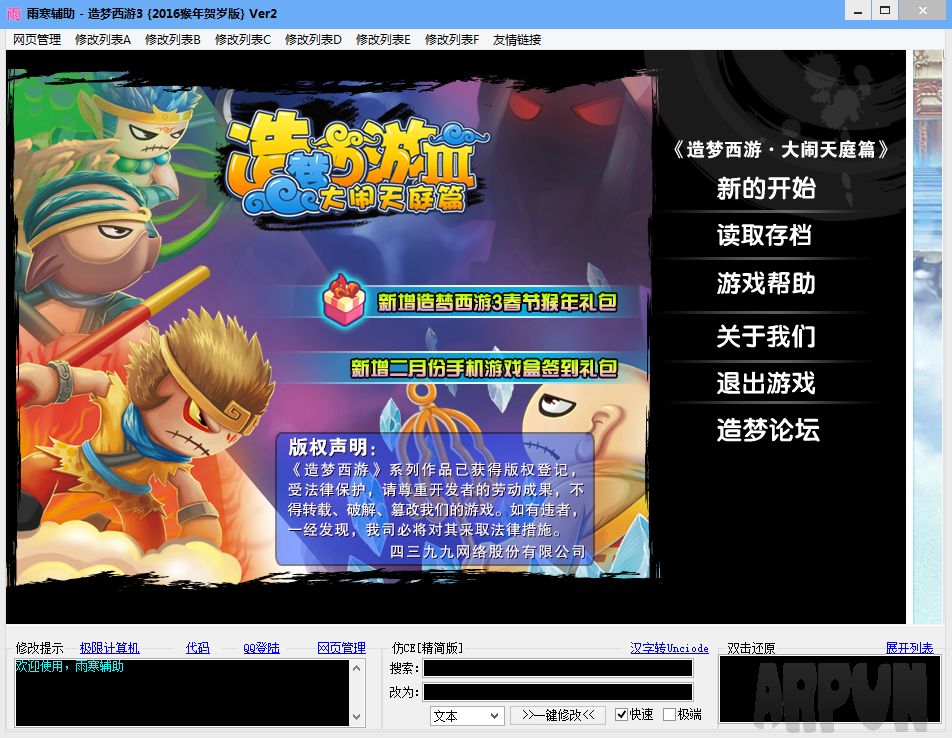
Task: Minimize the 雨寒辅助 window
Action: tap(858, 10)
